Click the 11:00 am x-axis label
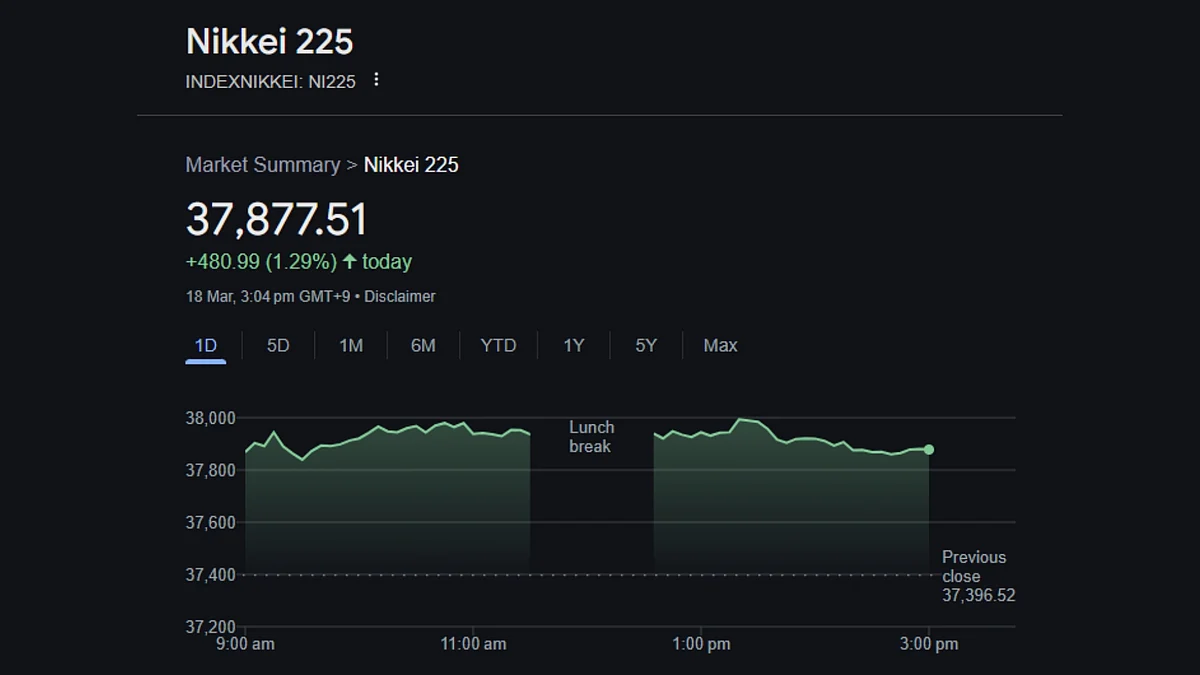The width and height of the screenshot is (1200, 675). coord(473,644)
